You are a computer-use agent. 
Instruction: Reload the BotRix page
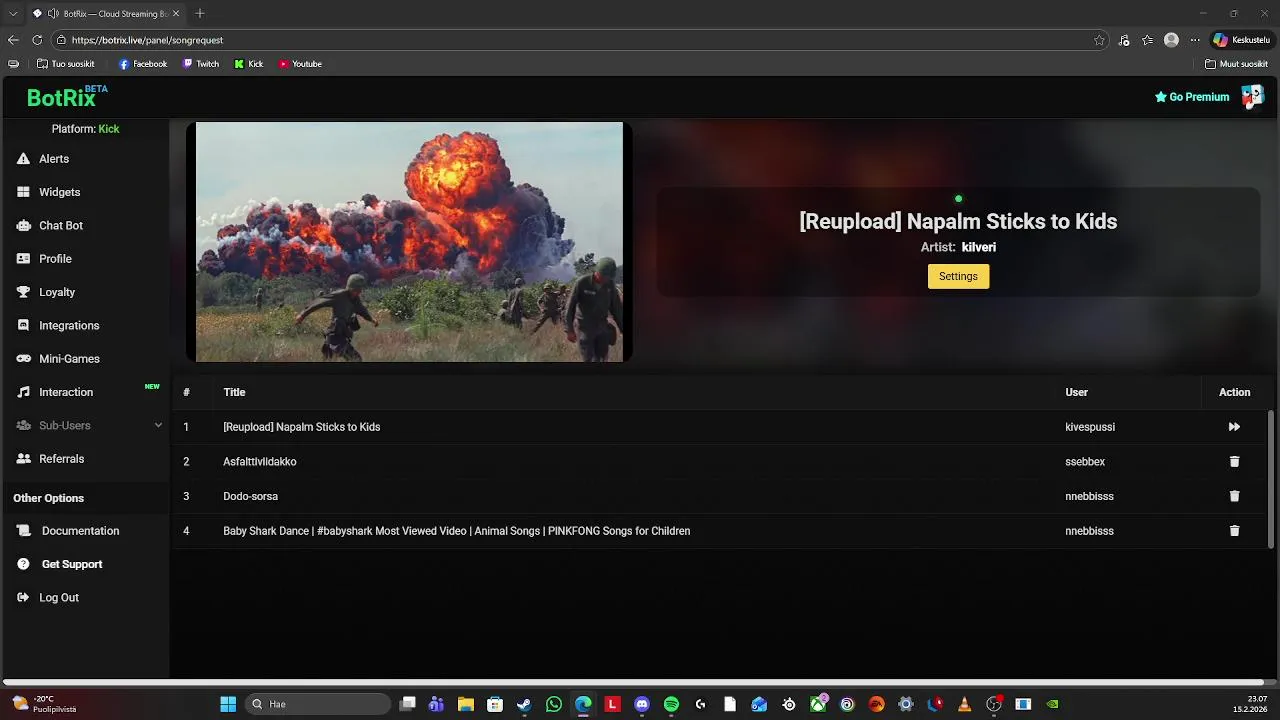(x=37, y=40)
